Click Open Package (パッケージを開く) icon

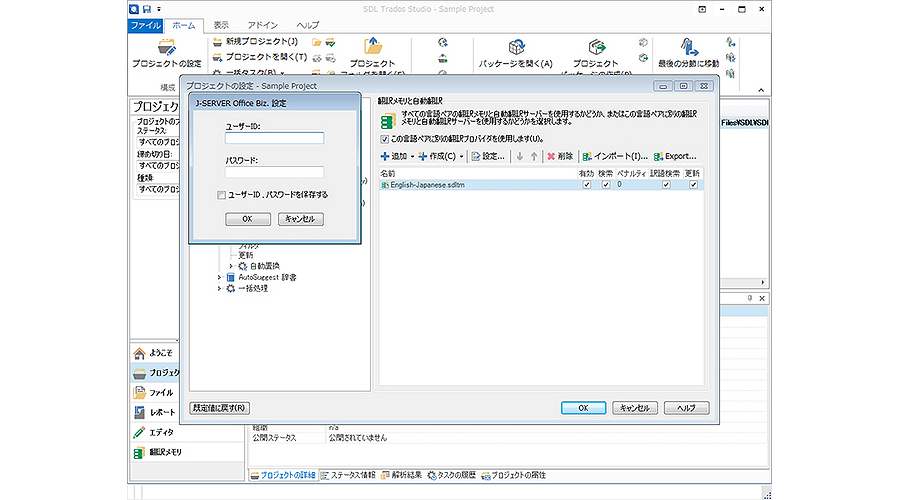click(x=516, y=47)
